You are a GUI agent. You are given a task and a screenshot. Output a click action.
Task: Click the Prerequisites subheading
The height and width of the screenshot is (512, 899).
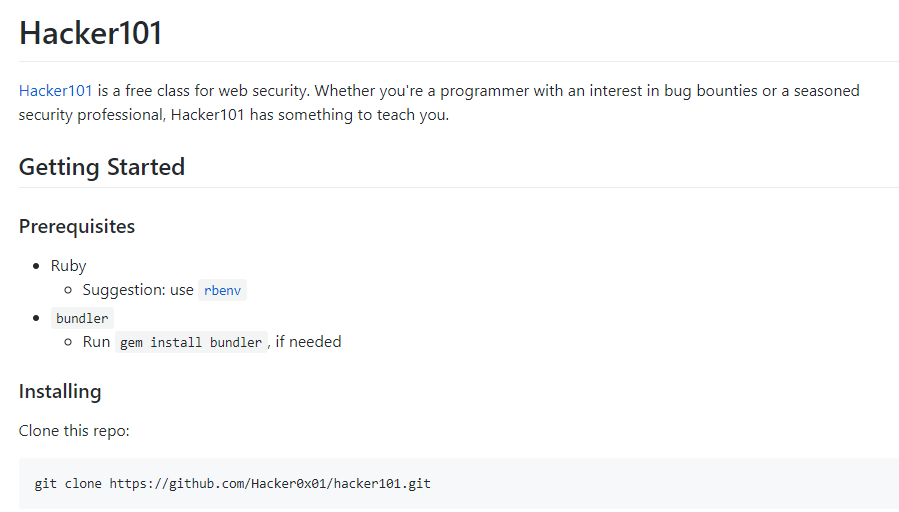[77, 227]
